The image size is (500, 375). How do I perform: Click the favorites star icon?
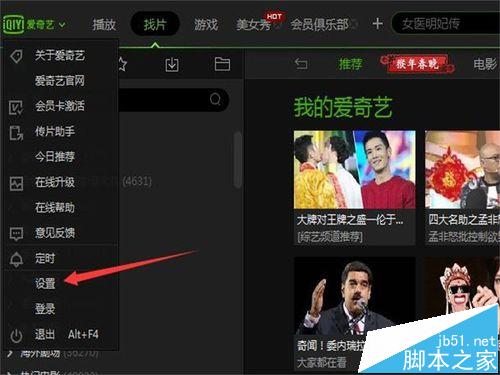(123, 64)
